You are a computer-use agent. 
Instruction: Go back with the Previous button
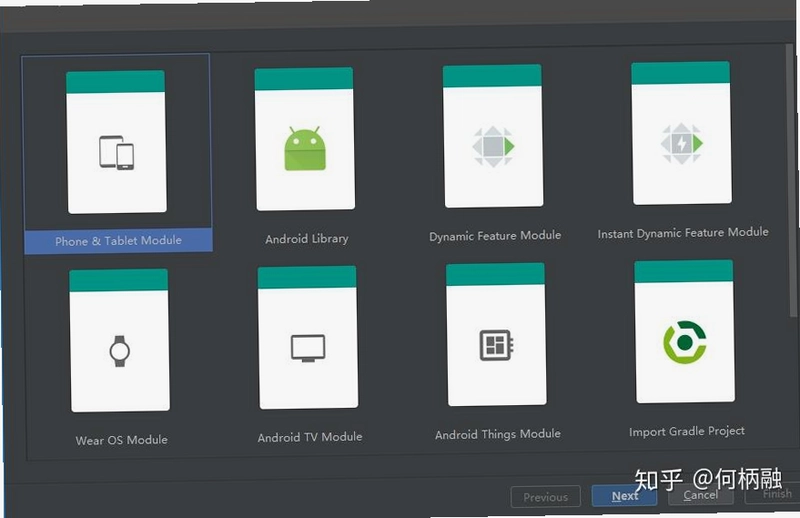coord(545,497)
